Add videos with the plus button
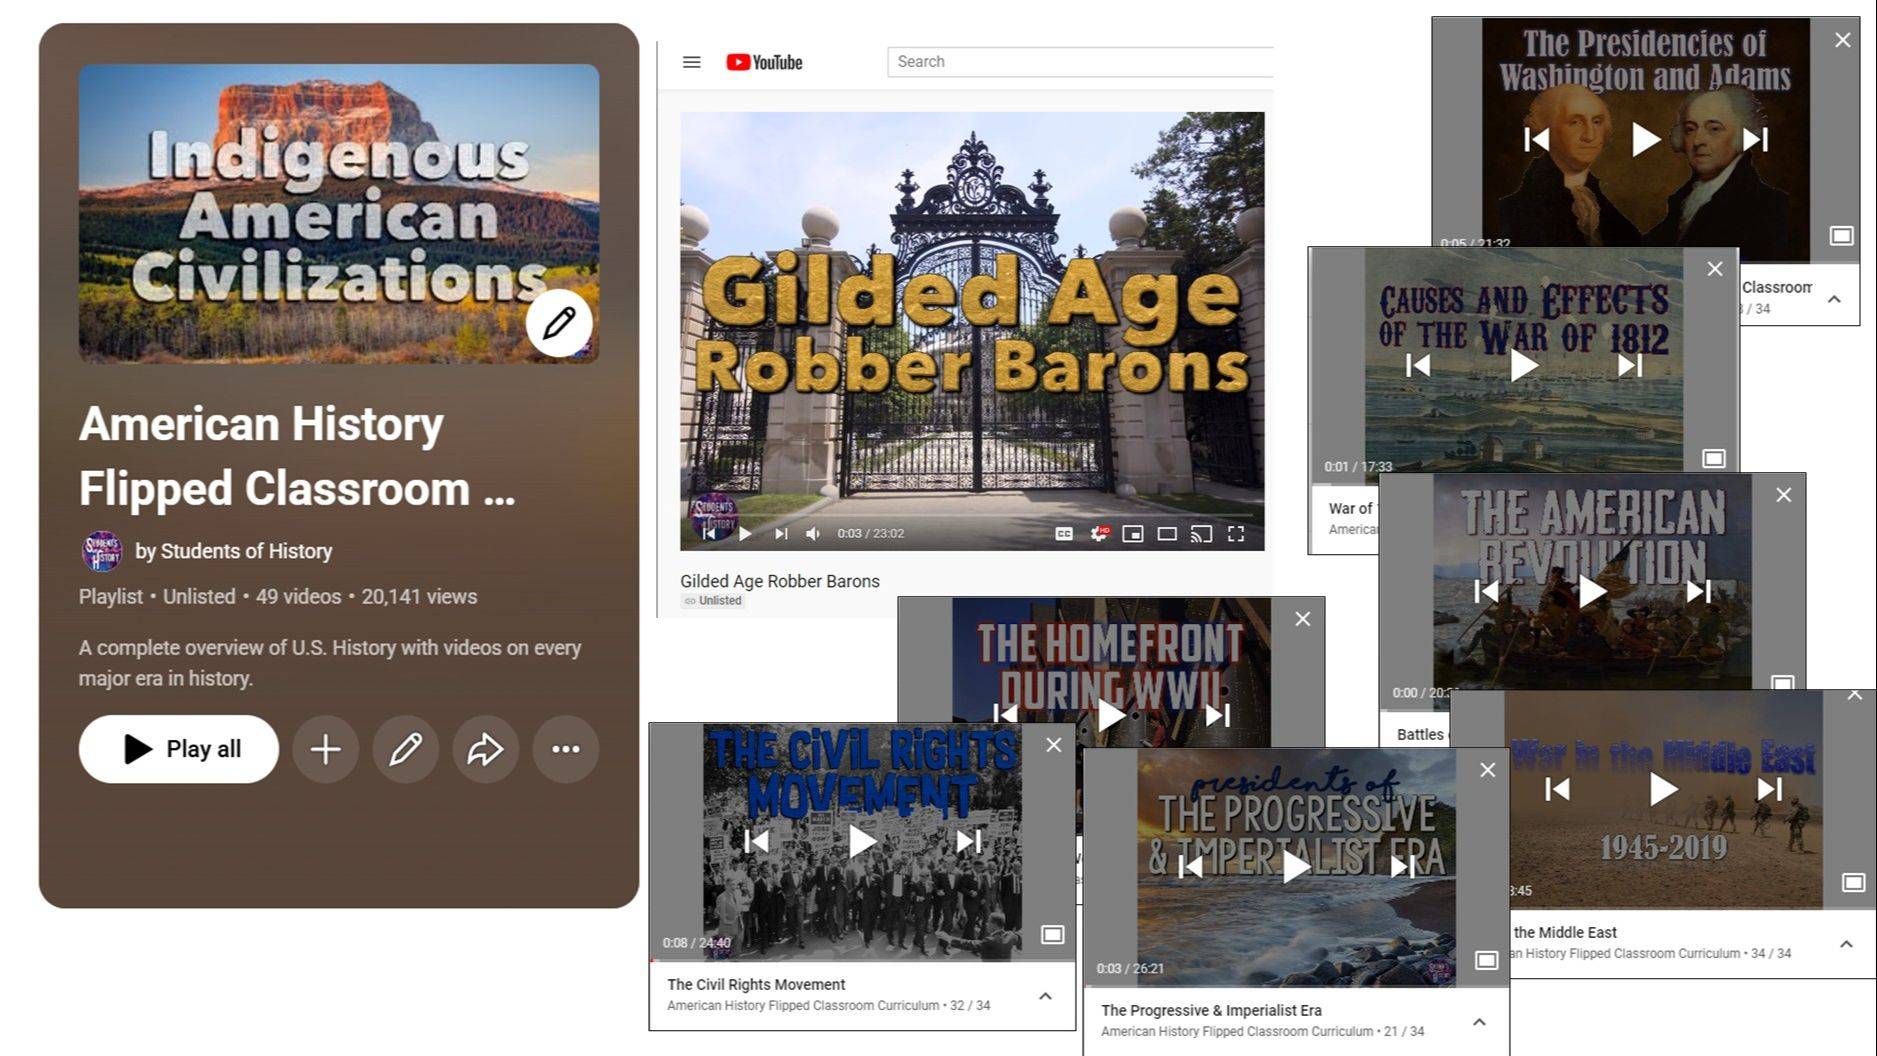The image size is (1877, 1056). (x=325, y=749)
